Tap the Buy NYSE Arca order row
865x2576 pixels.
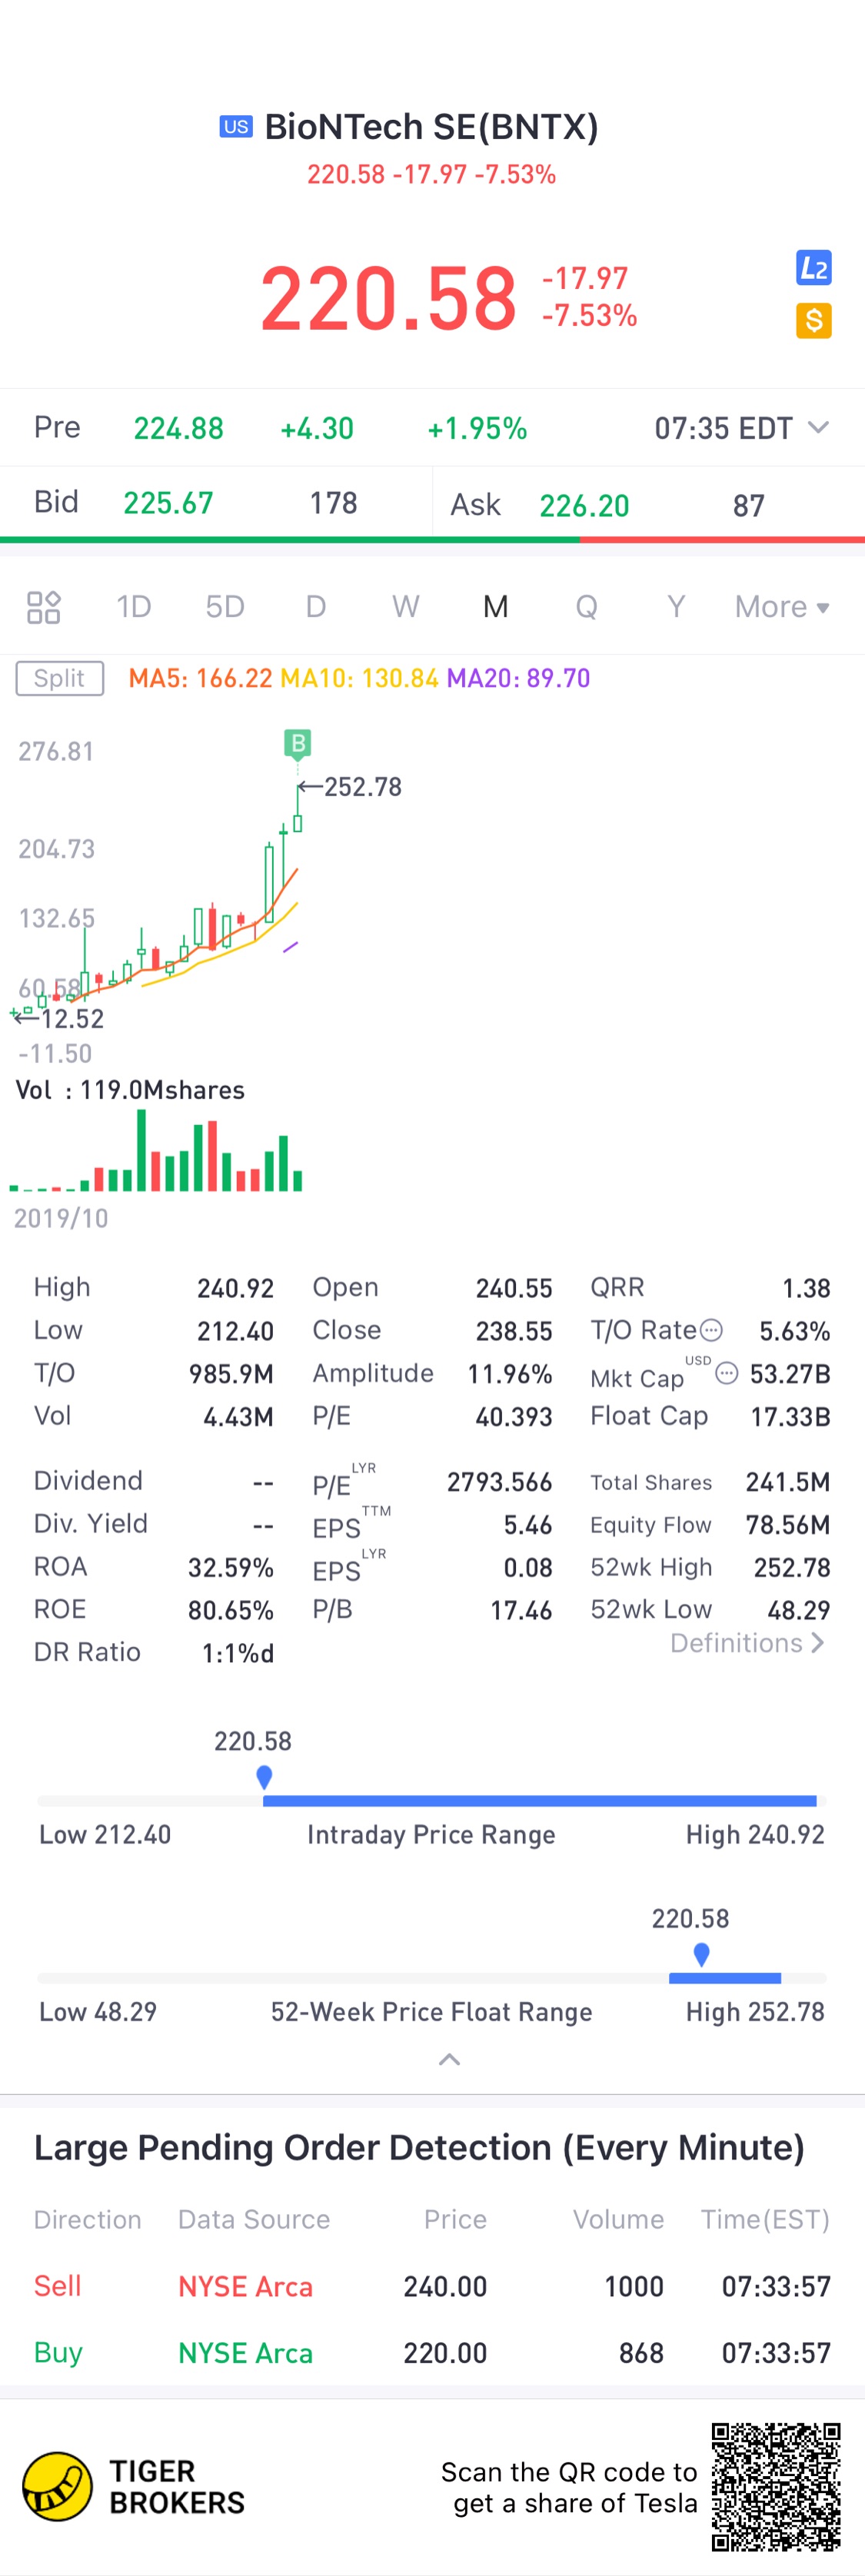click(x=432, y=2353)
